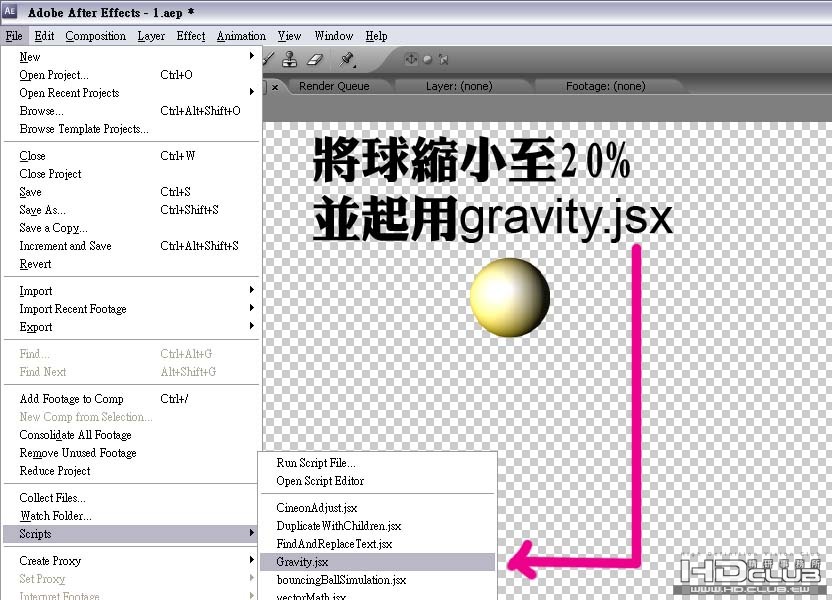Switch to the Render Queue tab
832x600 pixels.
(334, 86)
